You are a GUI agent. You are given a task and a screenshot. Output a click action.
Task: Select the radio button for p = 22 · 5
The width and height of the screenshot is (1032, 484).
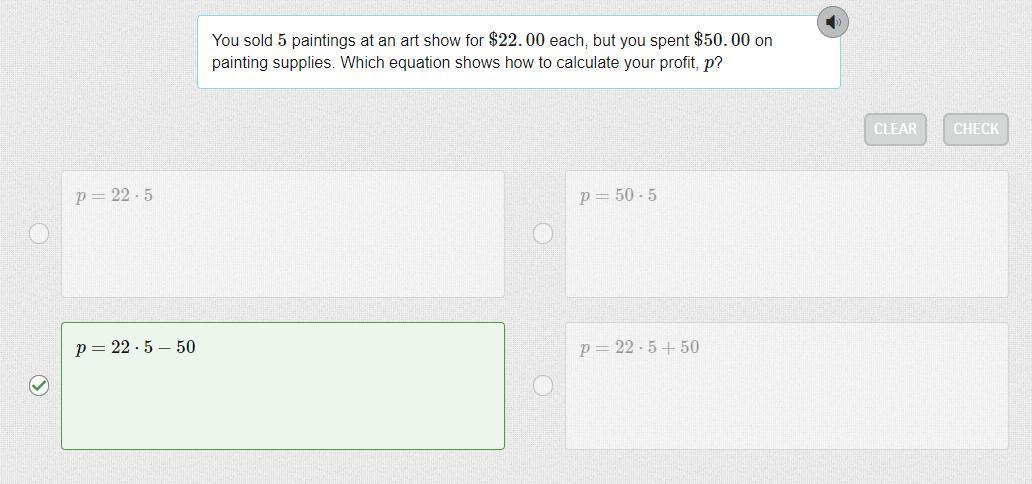pyautogui.click(x=39, y=233)
